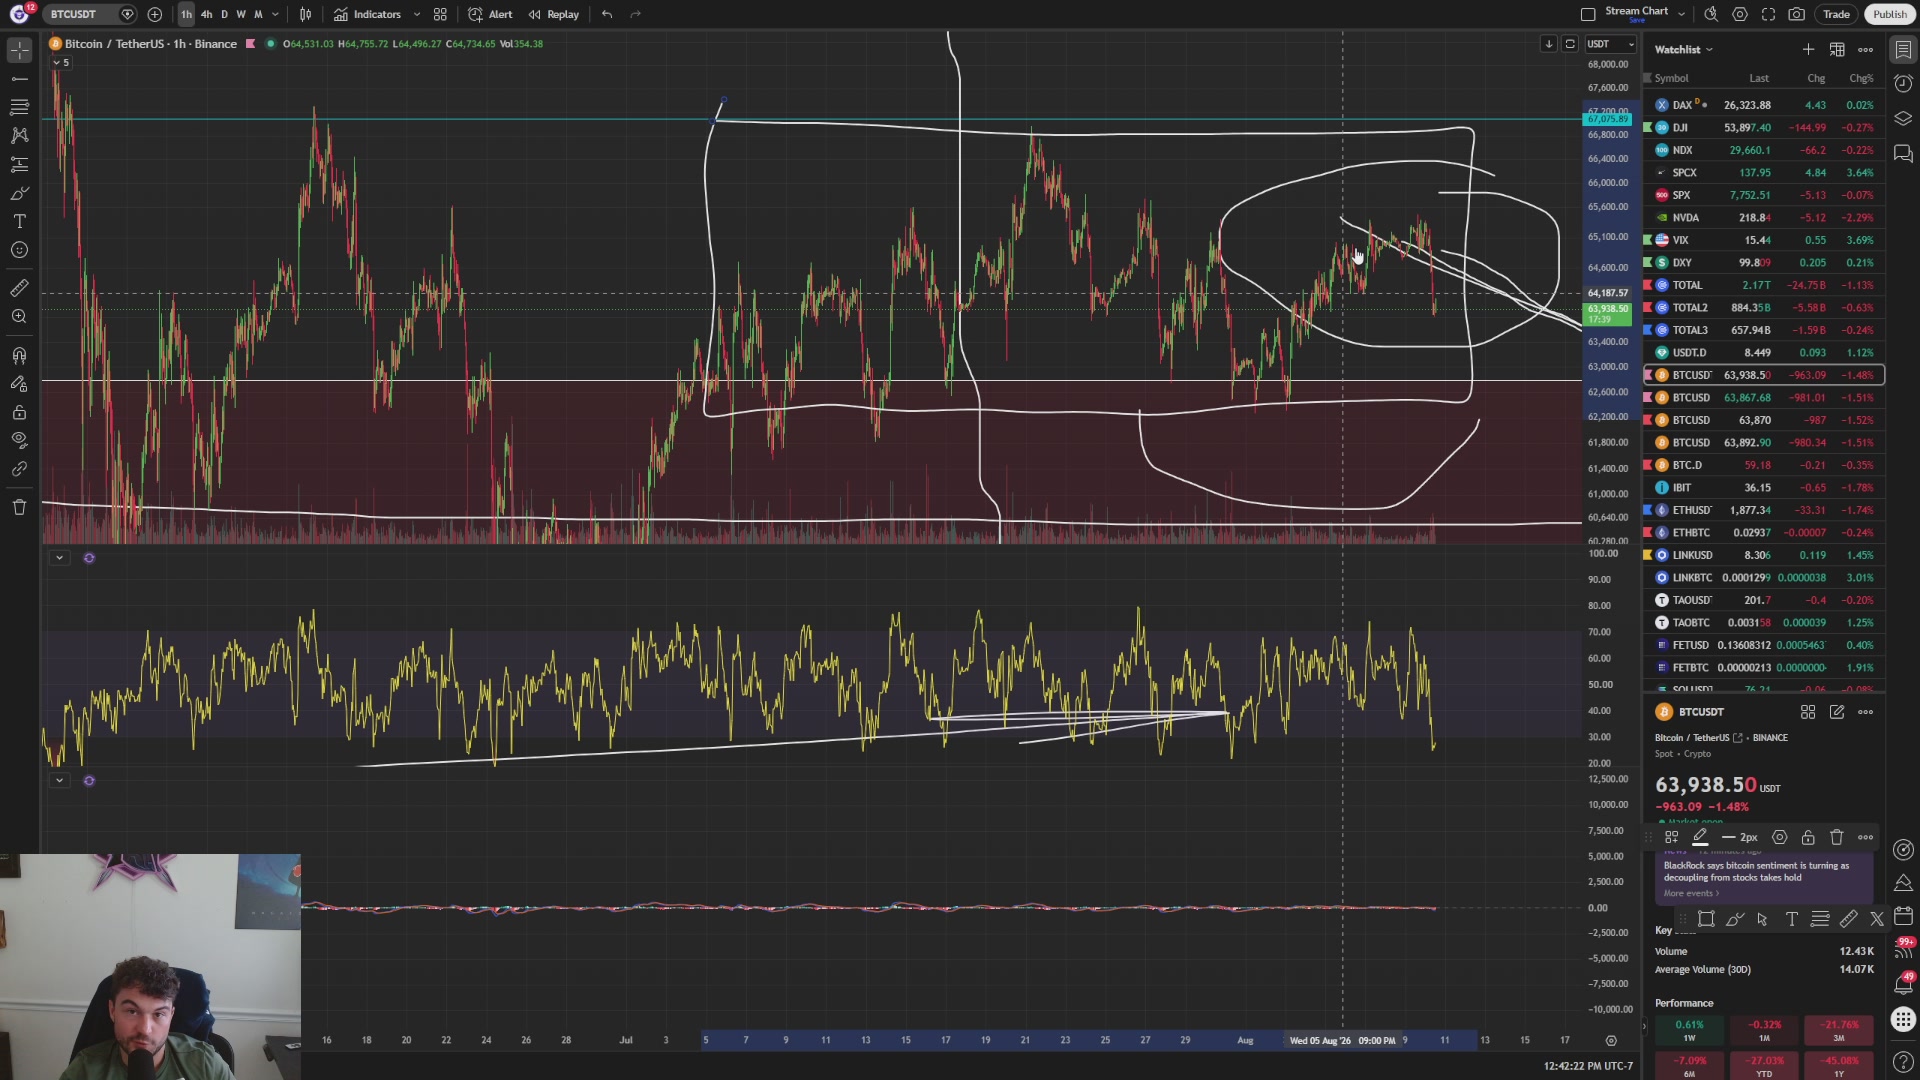Undo the last chart action

[607, 14]
